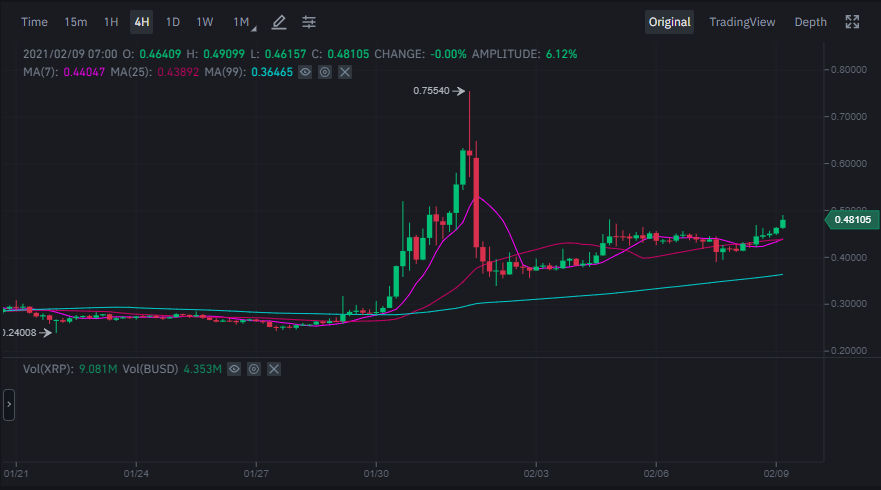Screen dimensions: 881x490
Task: Click the low price 0.46157
Action: 285,54
